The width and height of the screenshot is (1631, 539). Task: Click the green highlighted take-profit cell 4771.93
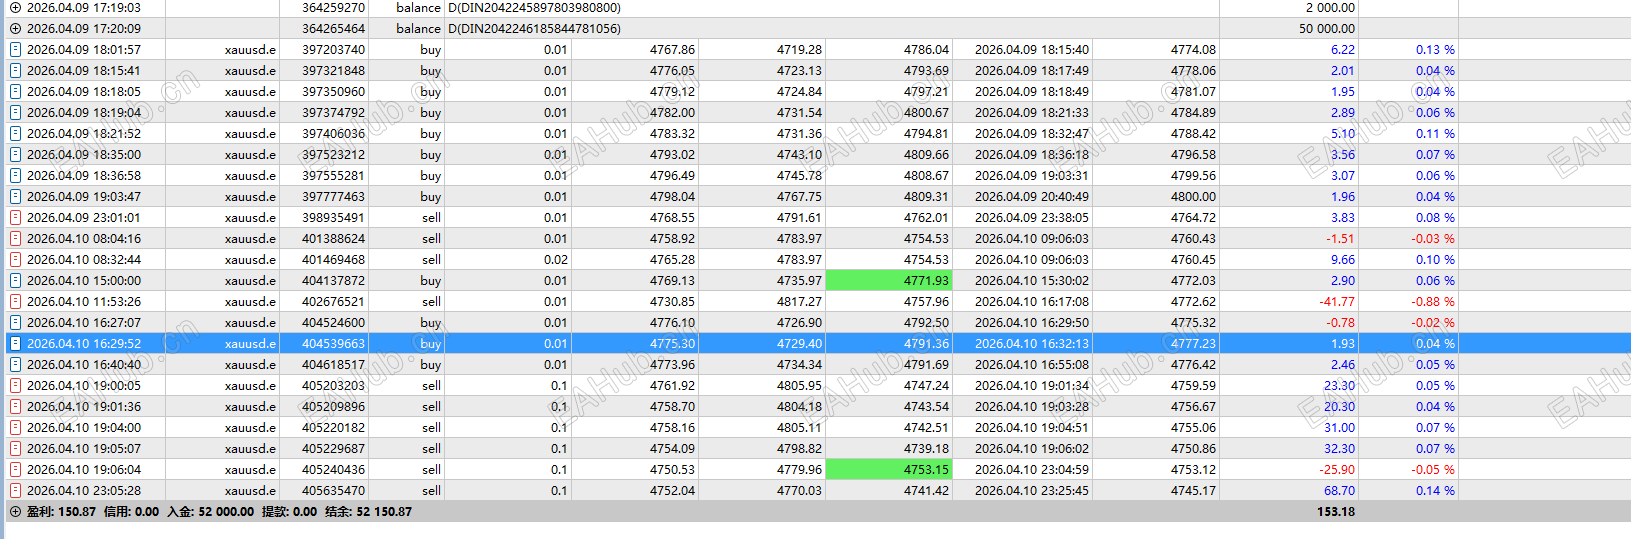tap(888, 280)
